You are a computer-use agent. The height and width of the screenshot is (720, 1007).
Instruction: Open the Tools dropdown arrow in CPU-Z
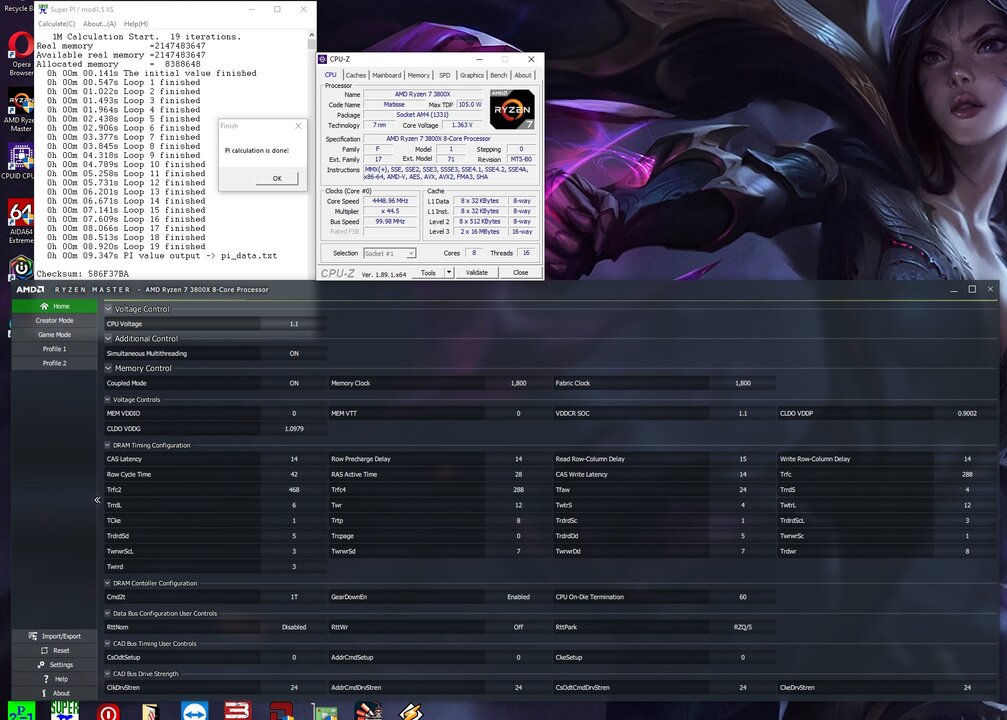(x=449, y=272)
